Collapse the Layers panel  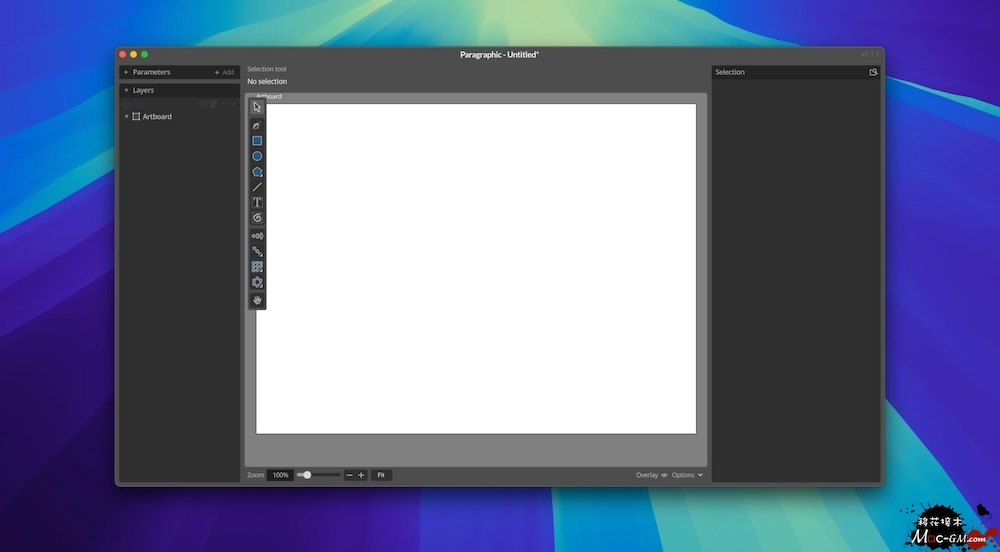point(126,90)
